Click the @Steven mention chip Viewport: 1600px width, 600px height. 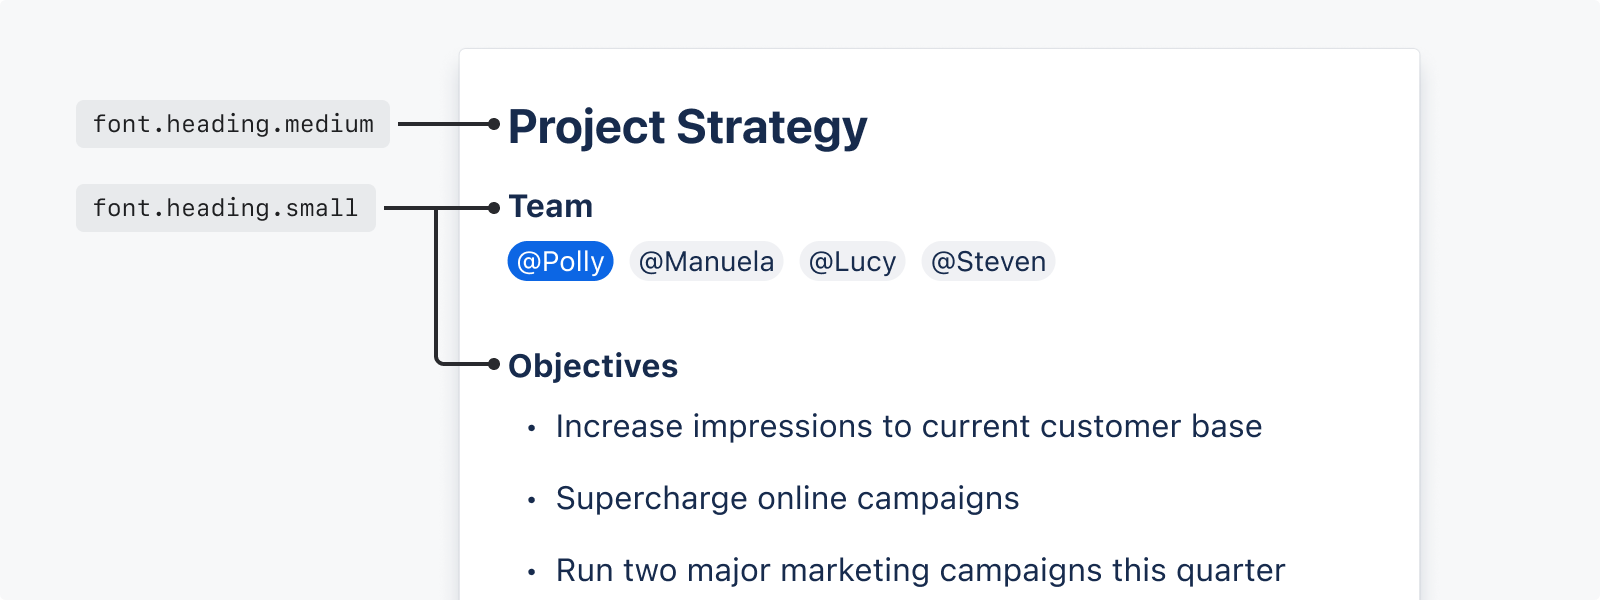(x=988, y=261)
